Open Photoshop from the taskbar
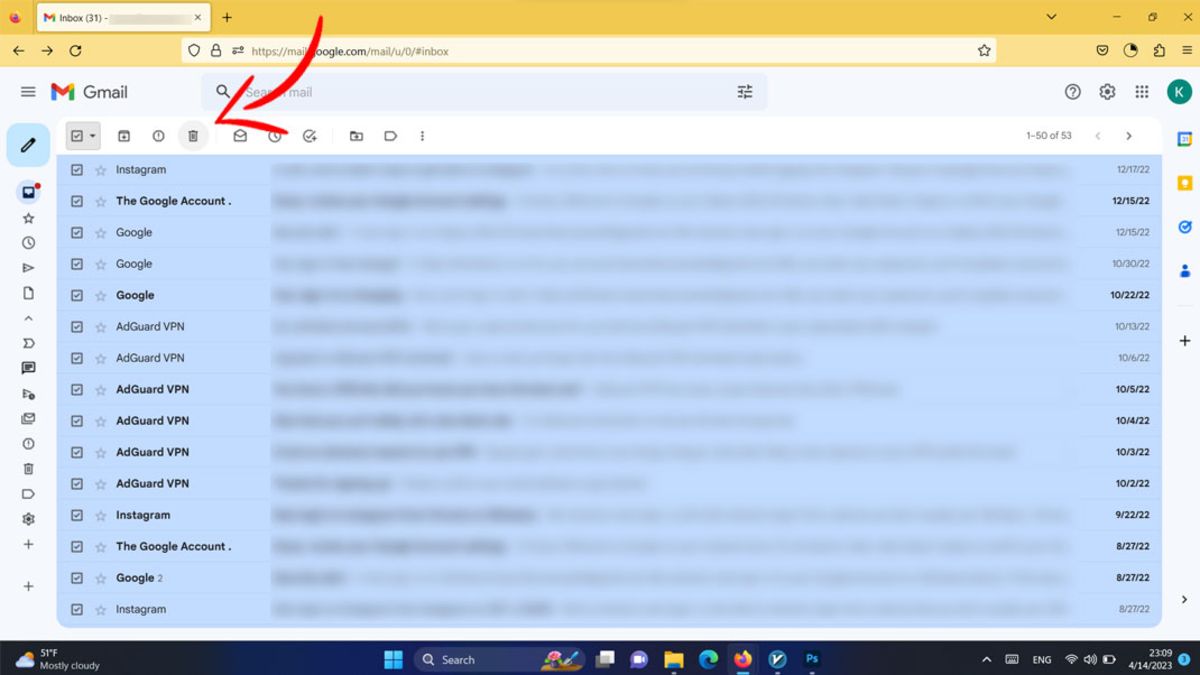The image size is (1200, 675). 812,660
